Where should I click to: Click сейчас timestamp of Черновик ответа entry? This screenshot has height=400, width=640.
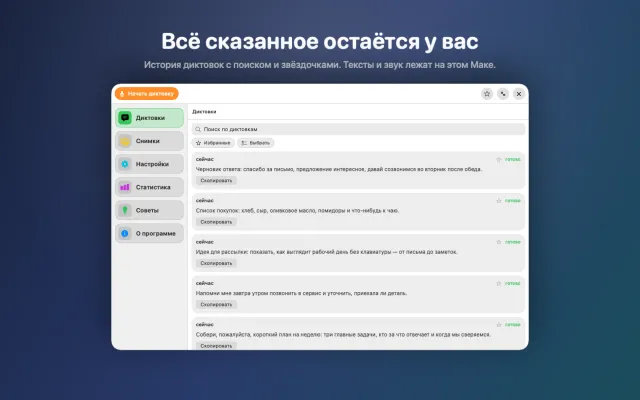tap(204, 159)
